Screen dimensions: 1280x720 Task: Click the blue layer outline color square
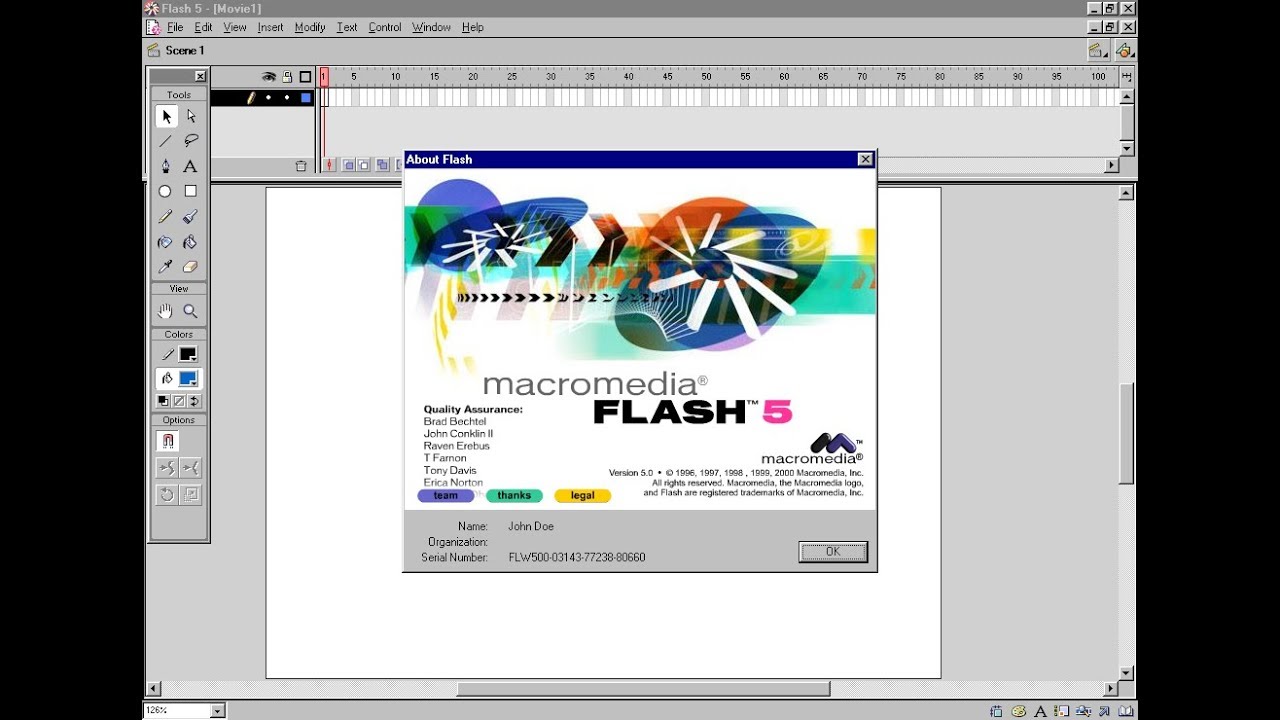306,98
